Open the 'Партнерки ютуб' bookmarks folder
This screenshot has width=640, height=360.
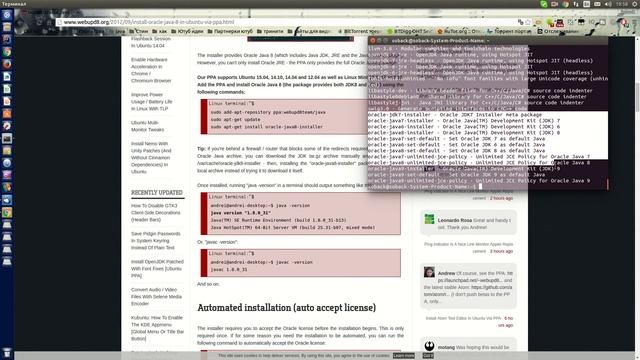point(230,31)
